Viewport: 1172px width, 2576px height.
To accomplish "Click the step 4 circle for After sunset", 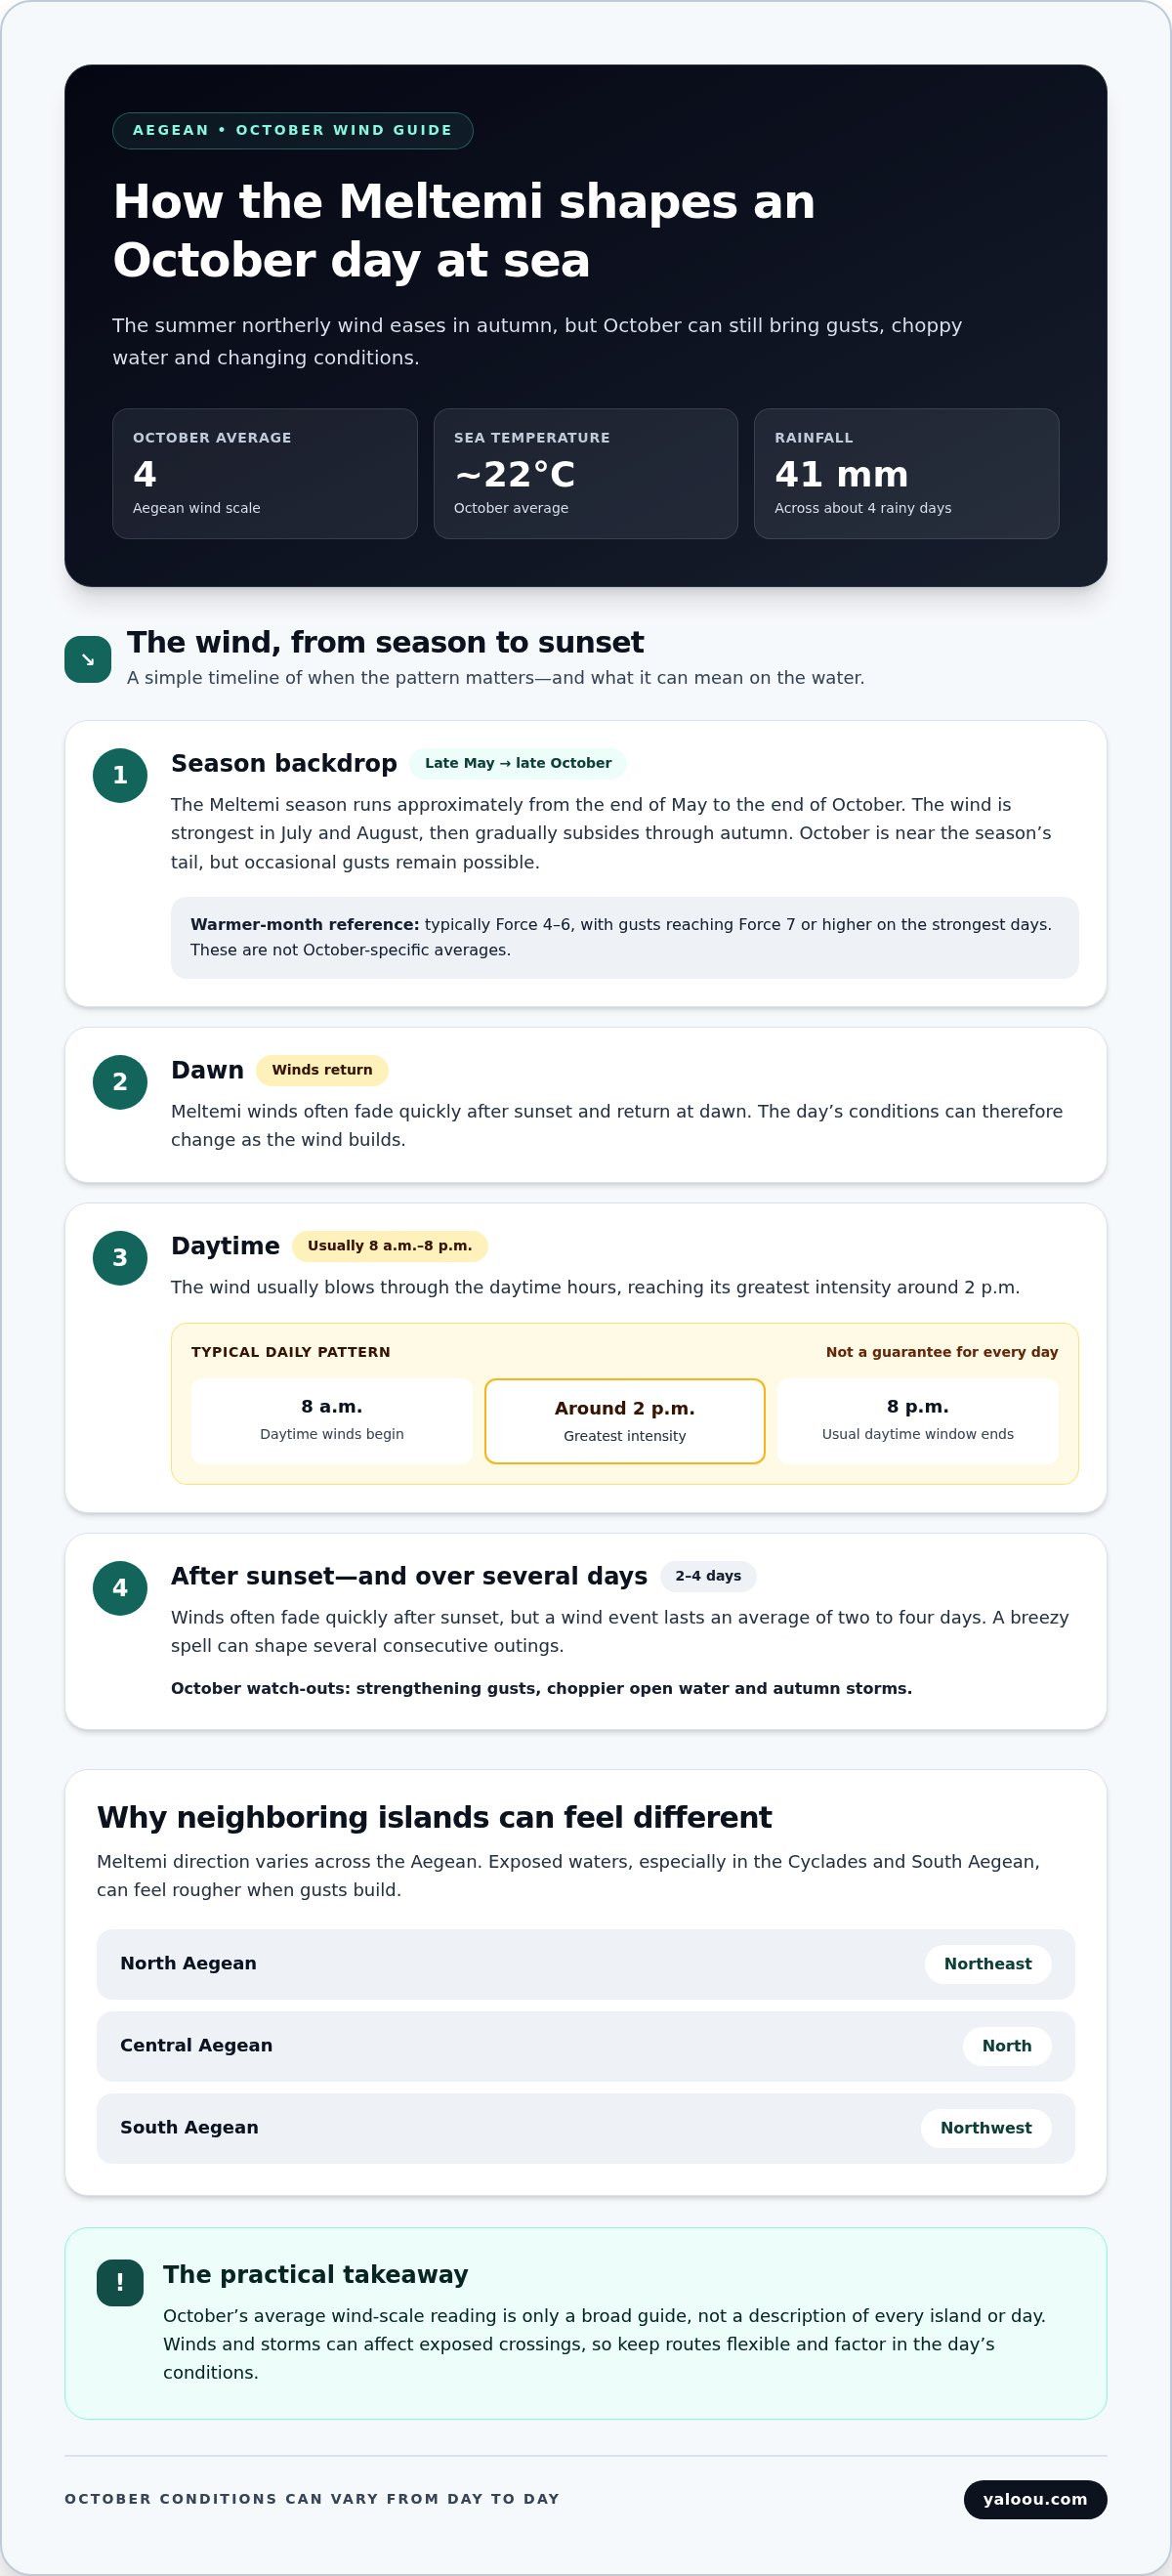I will pyautogui.click(x=120, y=1588).
